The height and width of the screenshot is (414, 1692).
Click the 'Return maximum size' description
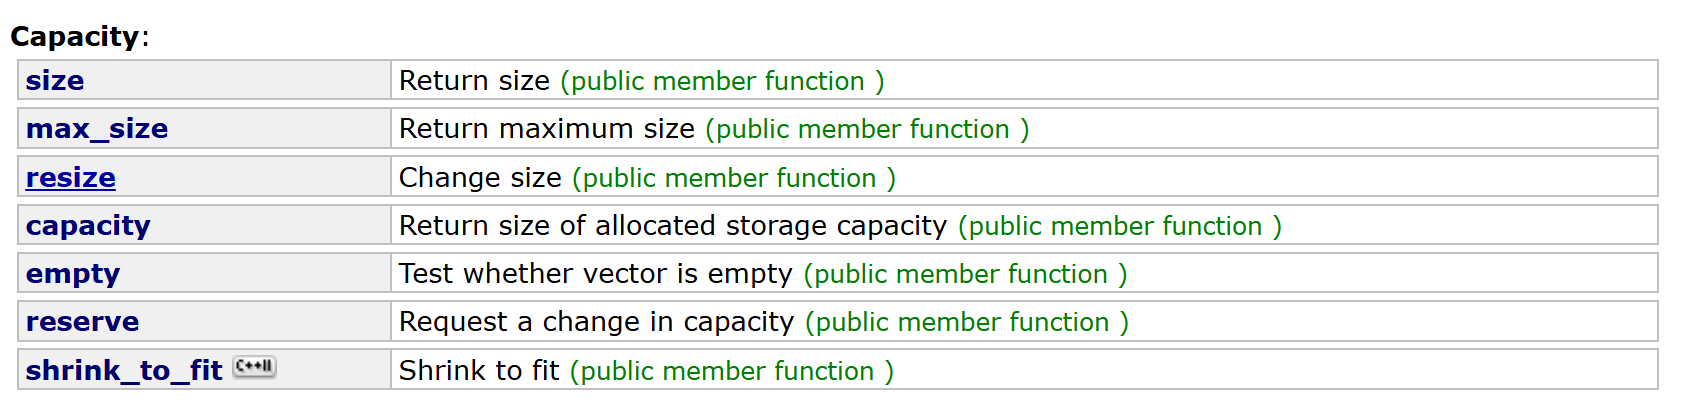(x=547, y=129)
